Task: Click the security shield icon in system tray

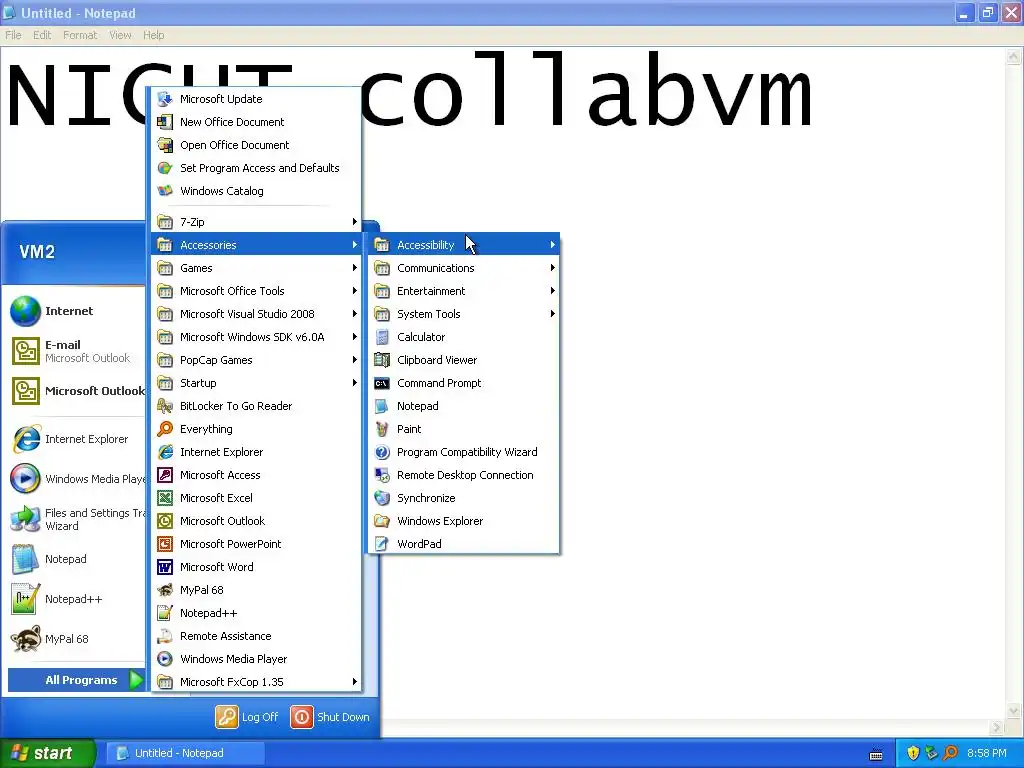Action: pyautogui.click(x=913, y=753)
